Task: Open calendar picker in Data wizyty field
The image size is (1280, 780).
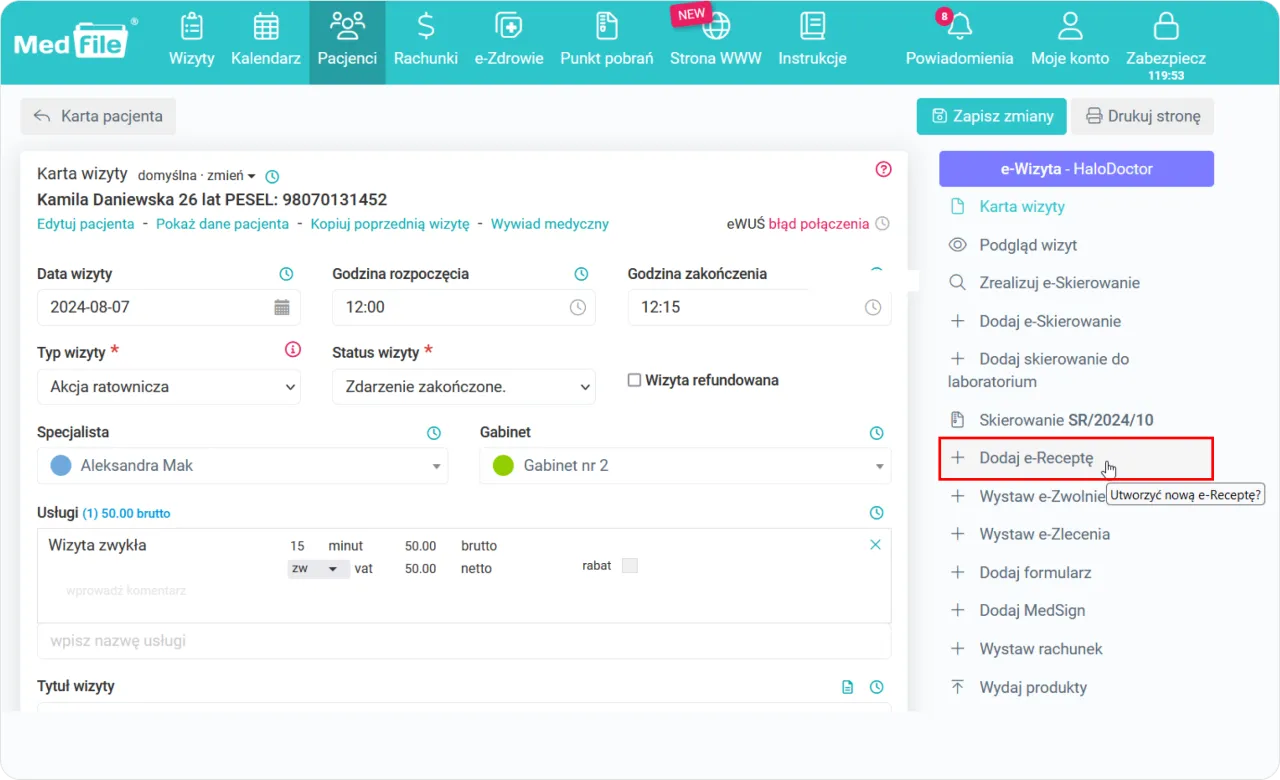Action: coord(282,307)
